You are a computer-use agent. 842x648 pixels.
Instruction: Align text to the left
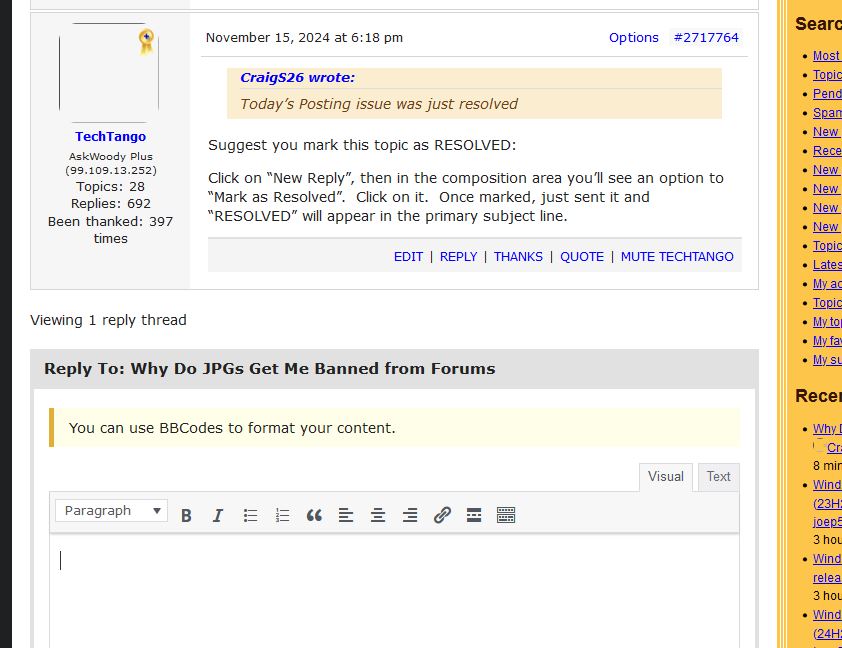[x=346, y=515]
